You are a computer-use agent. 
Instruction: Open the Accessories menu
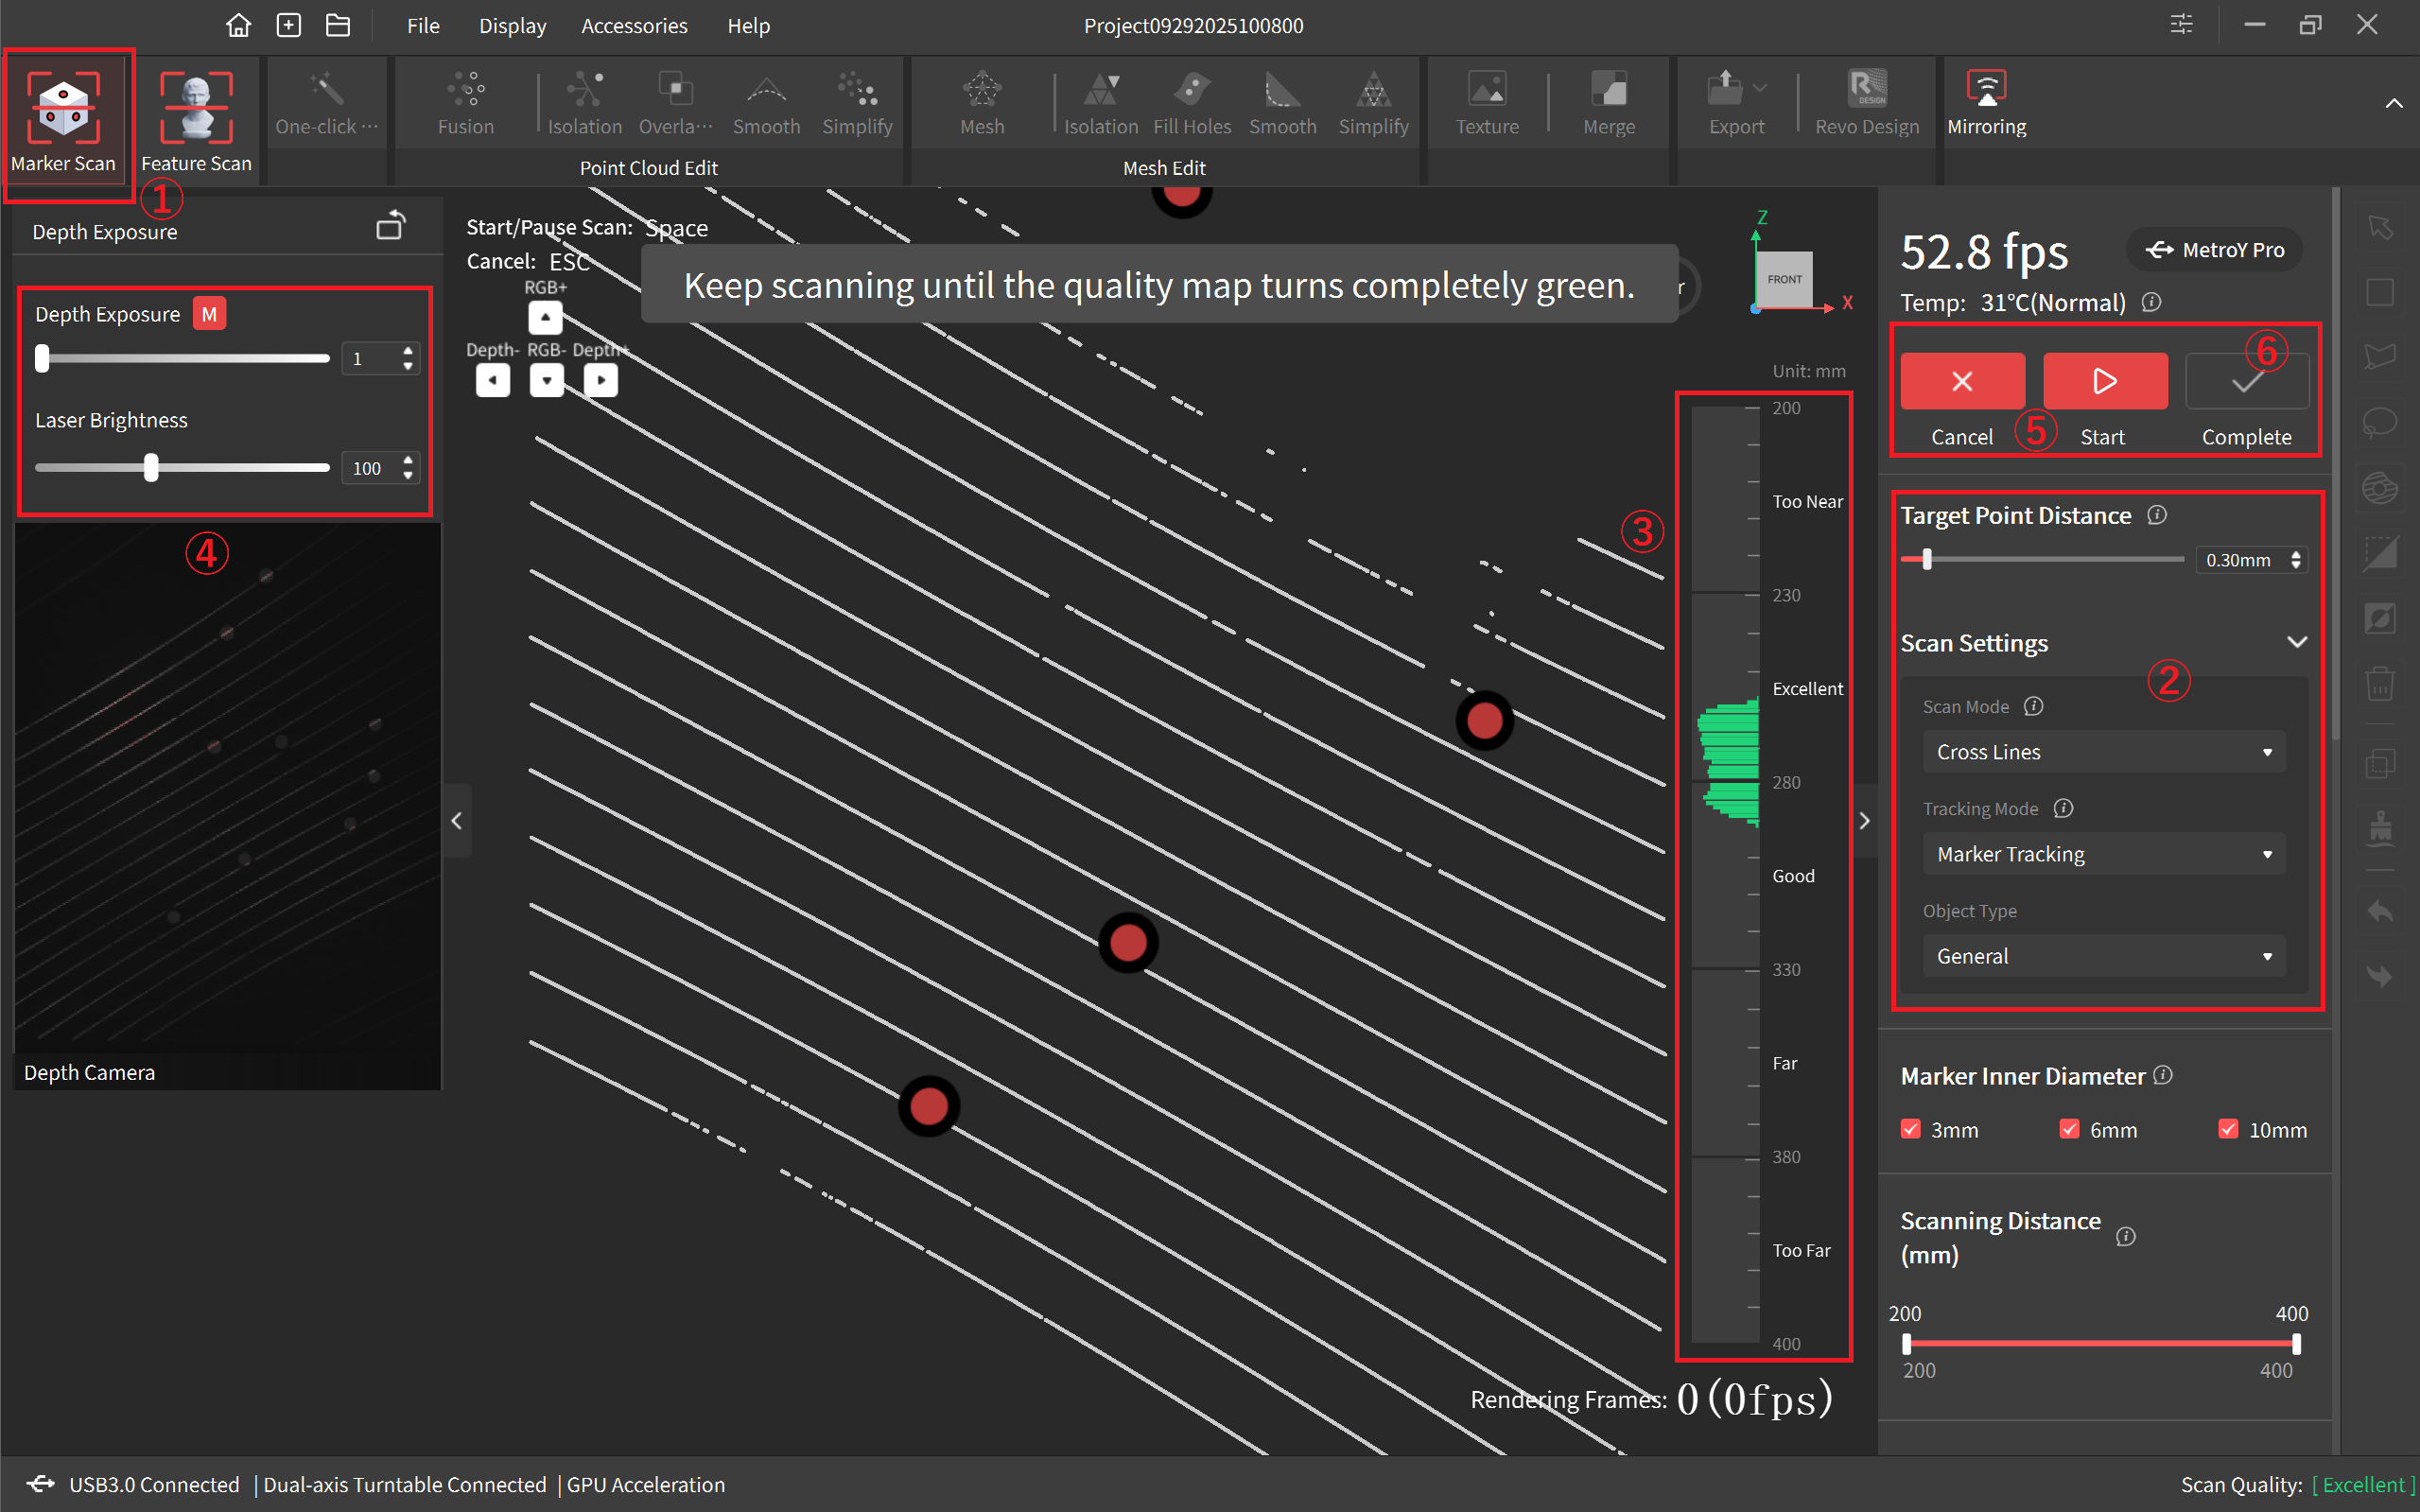click(x=634, y=26)
